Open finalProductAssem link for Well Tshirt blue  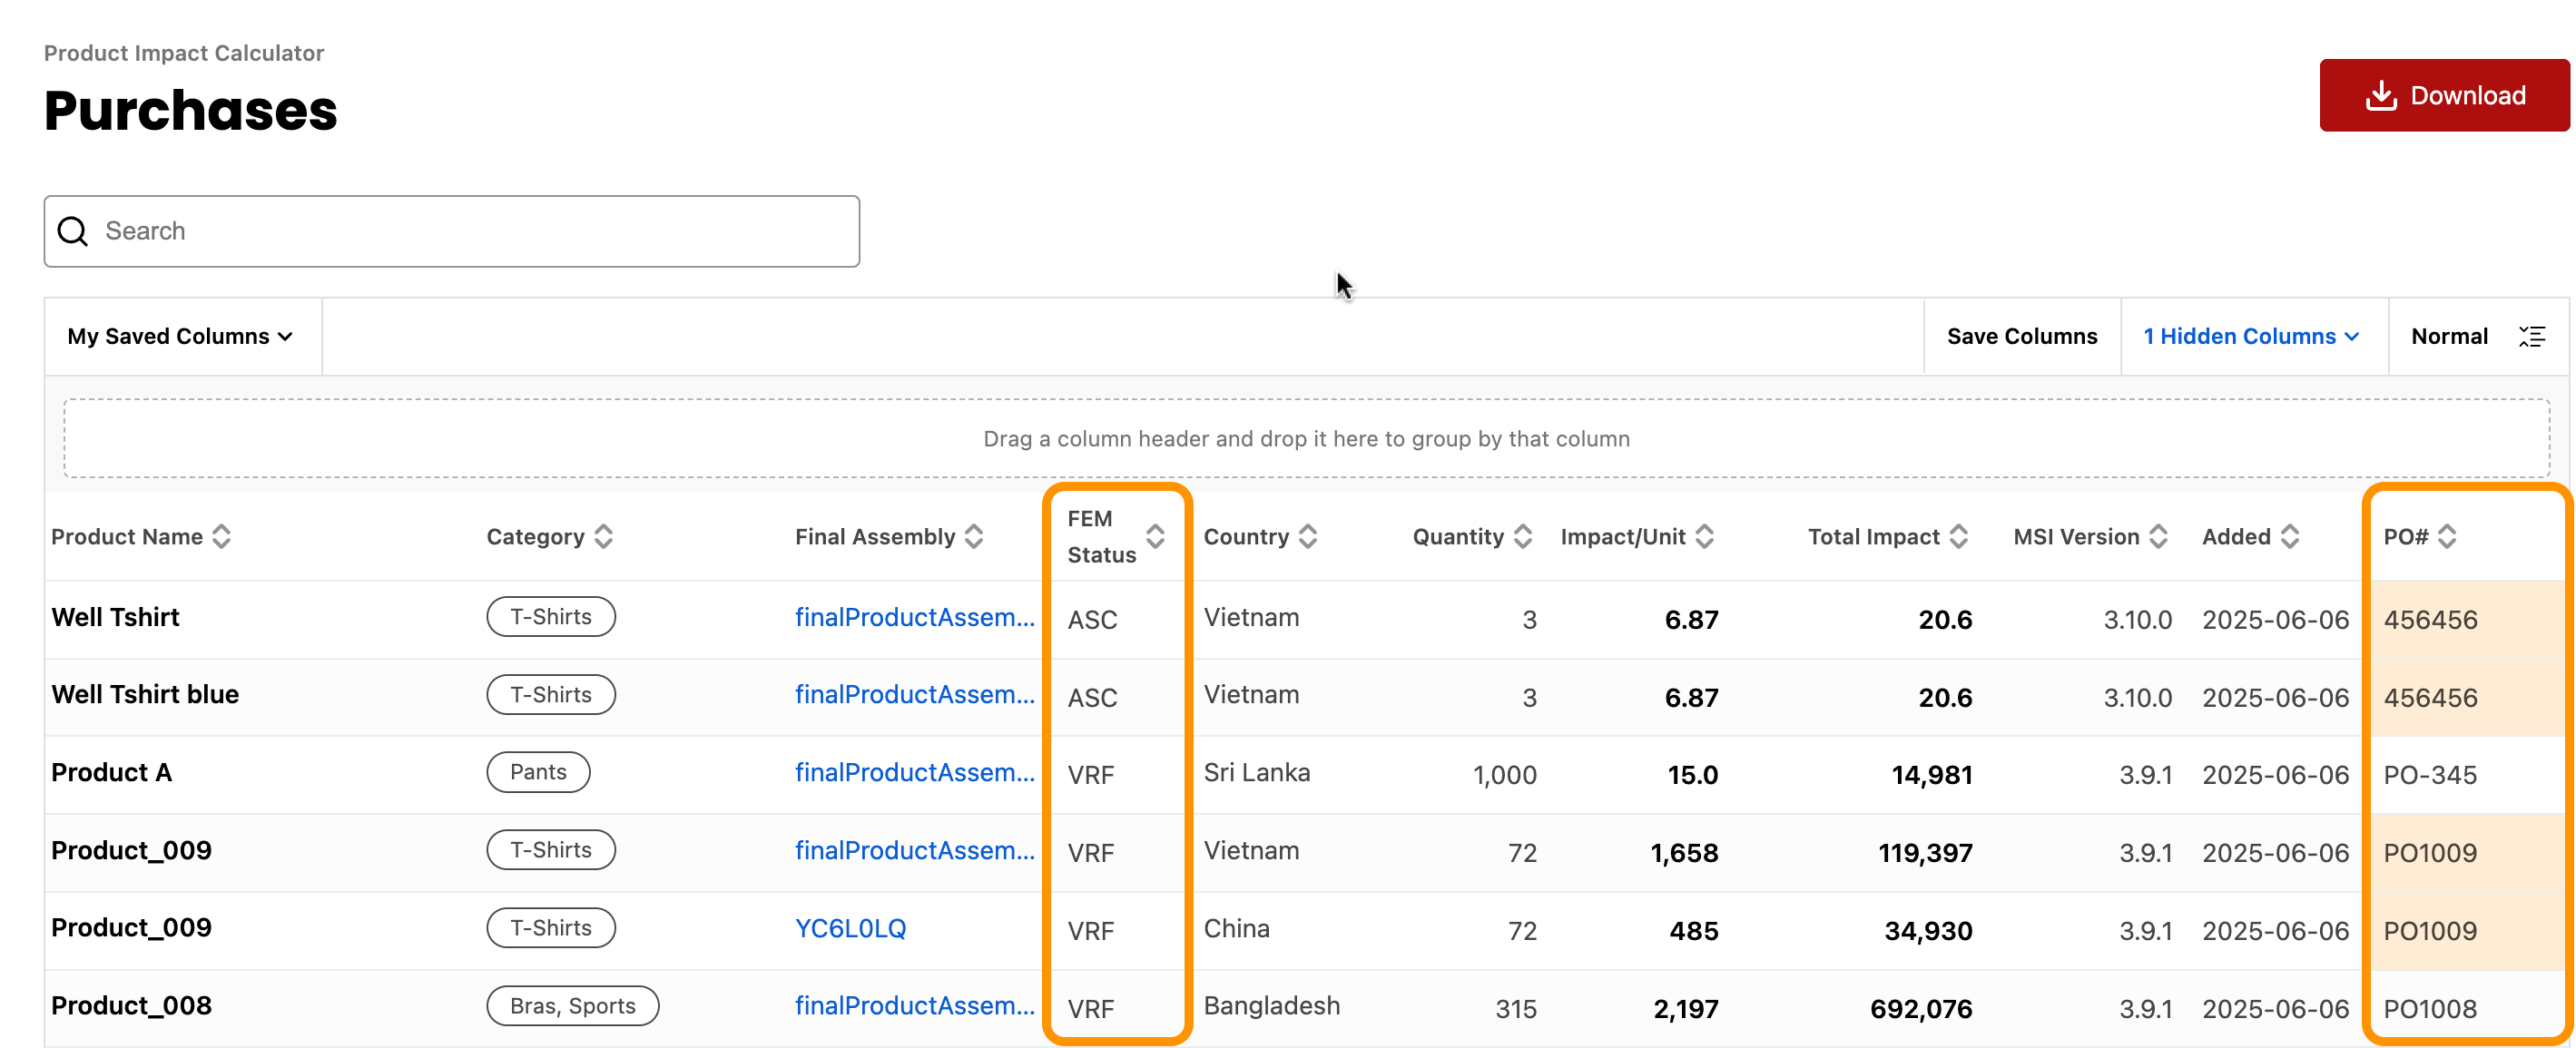[915, 694]
